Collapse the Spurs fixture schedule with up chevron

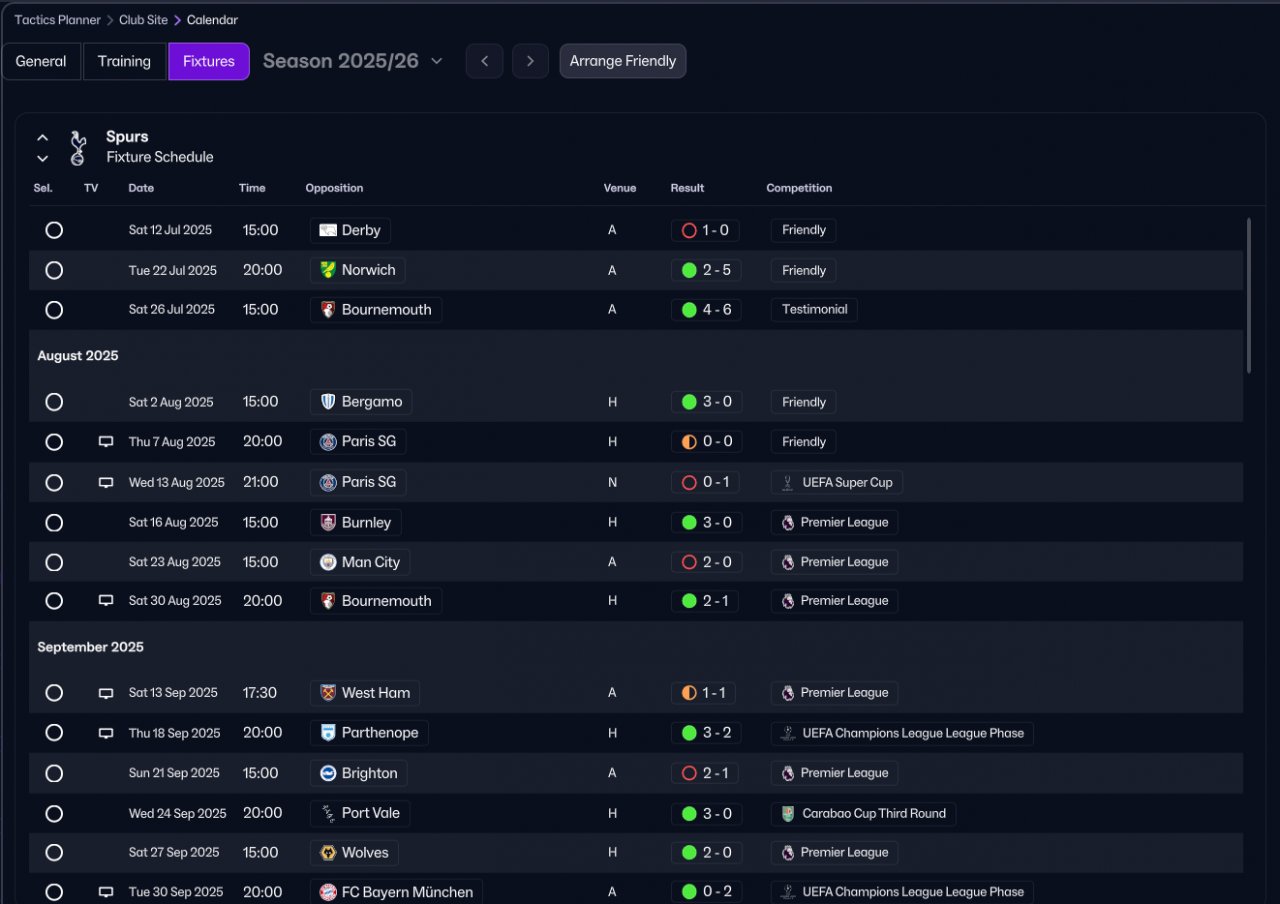point(43,138)
